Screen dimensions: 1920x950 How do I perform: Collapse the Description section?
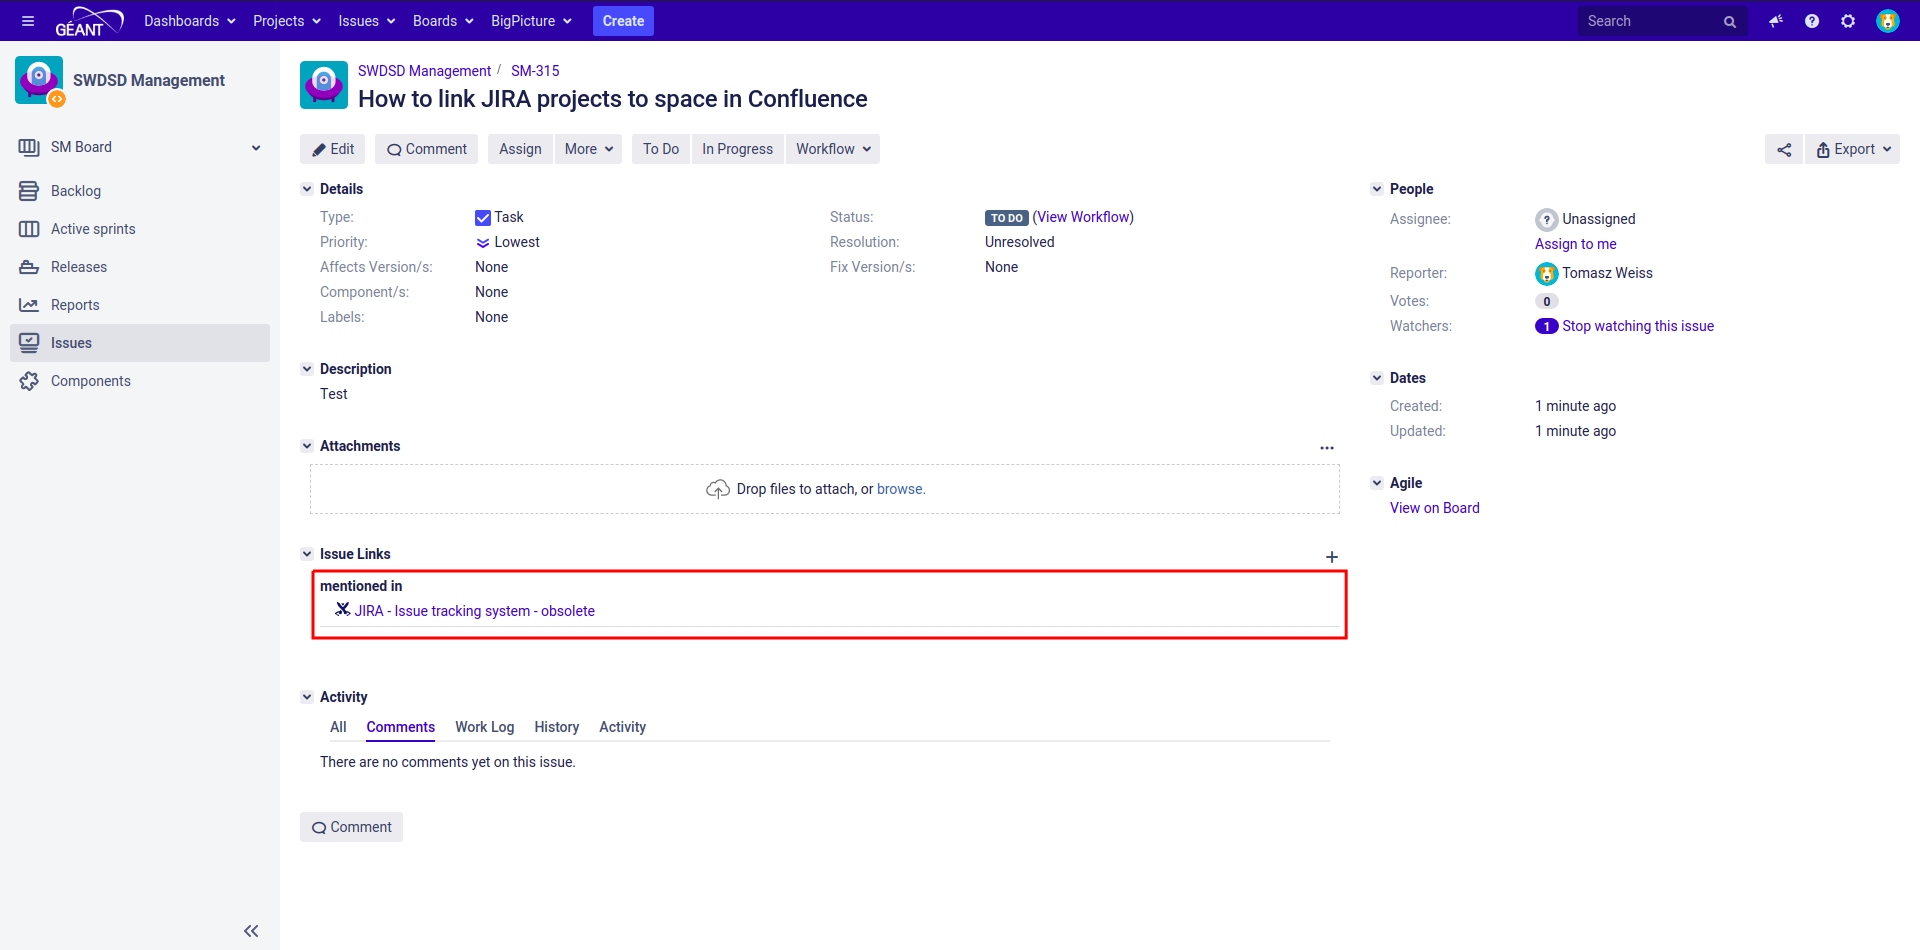tap(307, 369)
